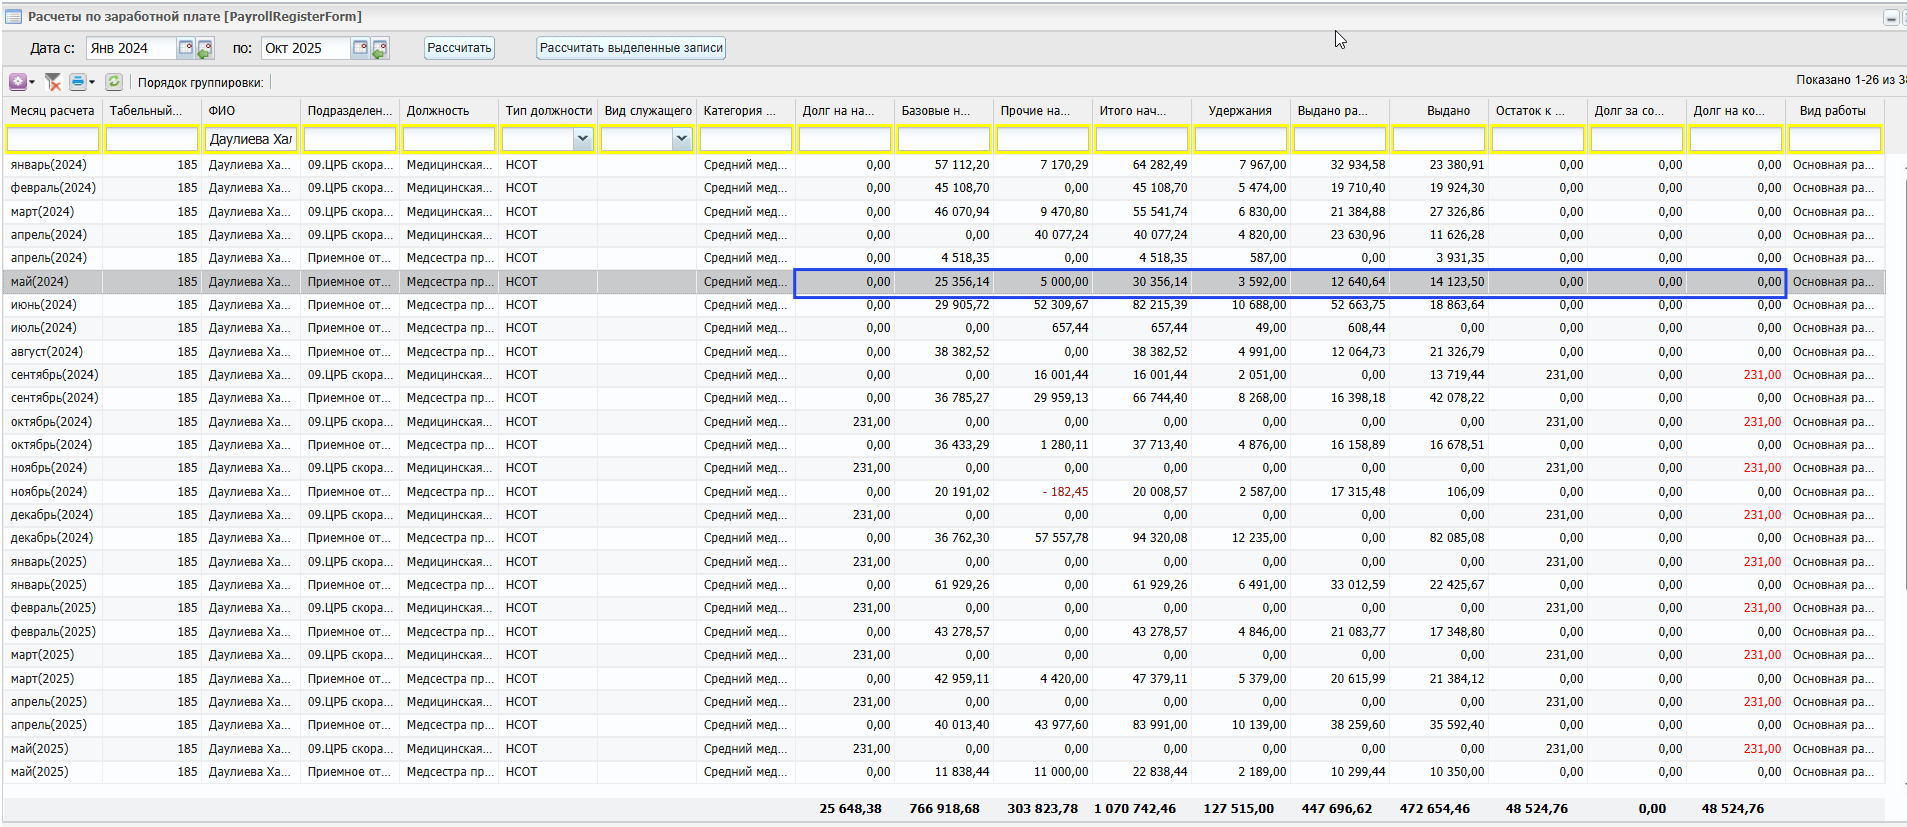The image size is (1907, 827).
Task: Minimize the payroll form panel
Action: (x=1890, y=17)
